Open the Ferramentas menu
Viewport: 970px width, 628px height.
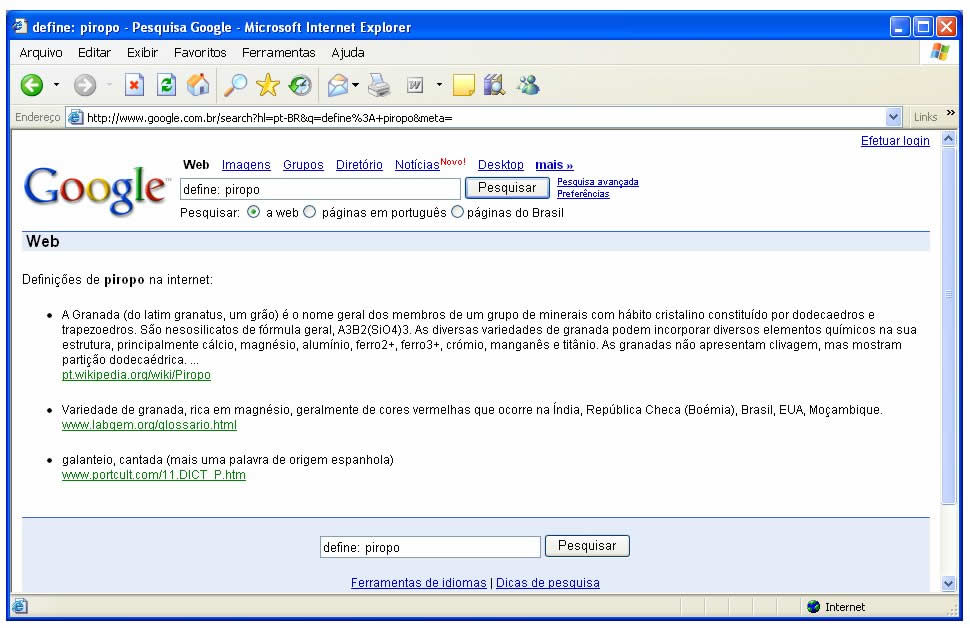(278, 53)
